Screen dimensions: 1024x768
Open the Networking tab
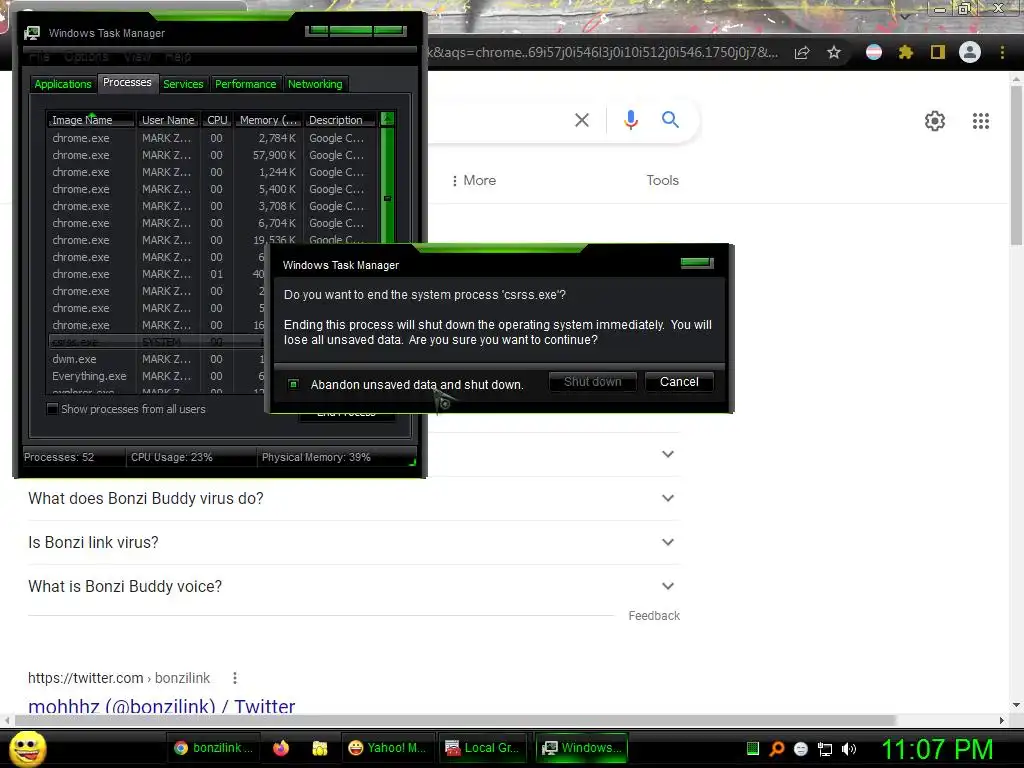point(315,84)
